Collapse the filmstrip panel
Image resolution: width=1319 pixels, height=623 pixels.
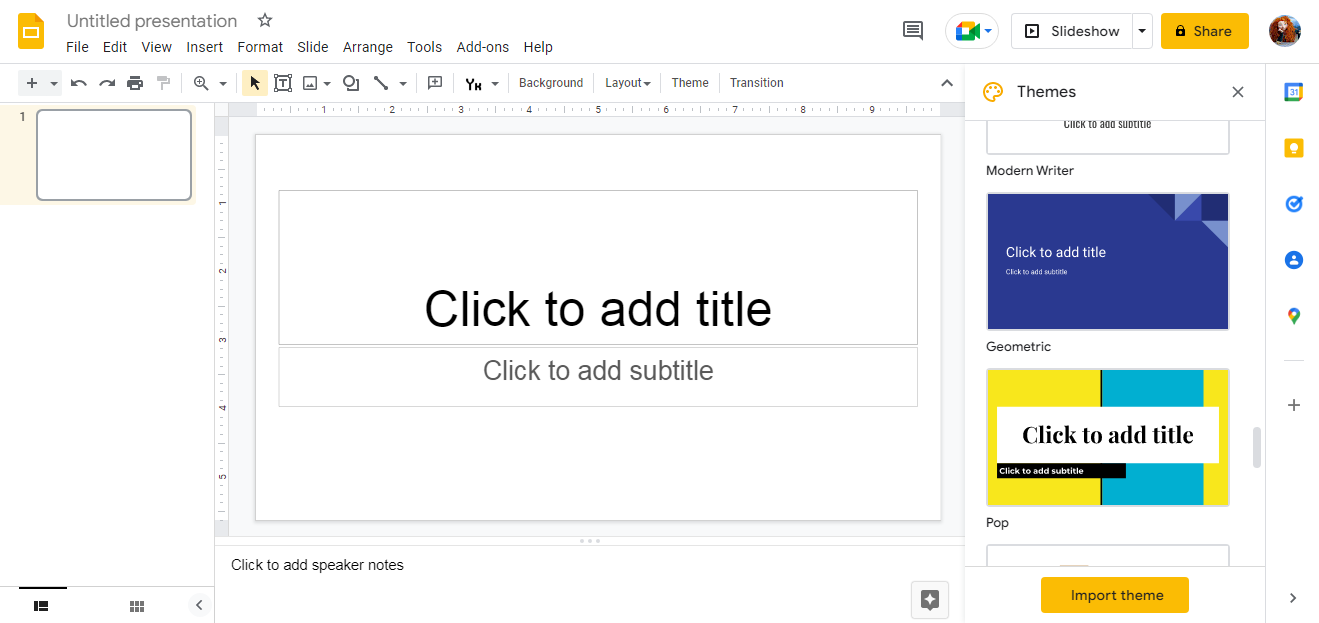[x=199, y=605]
